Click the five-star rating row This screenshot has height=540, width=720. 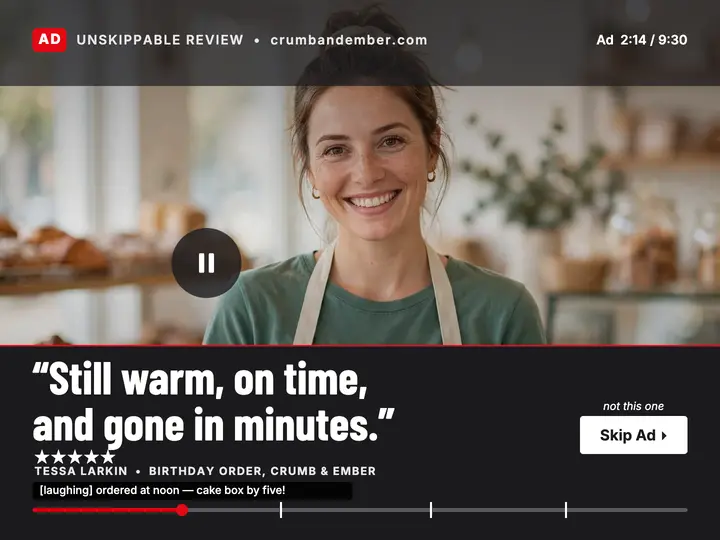click(x=75, y=457)
